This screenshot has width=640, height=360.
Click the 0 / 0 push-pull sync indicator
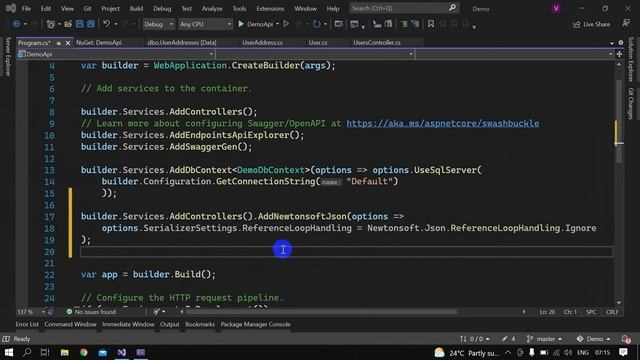coord(474,339)
